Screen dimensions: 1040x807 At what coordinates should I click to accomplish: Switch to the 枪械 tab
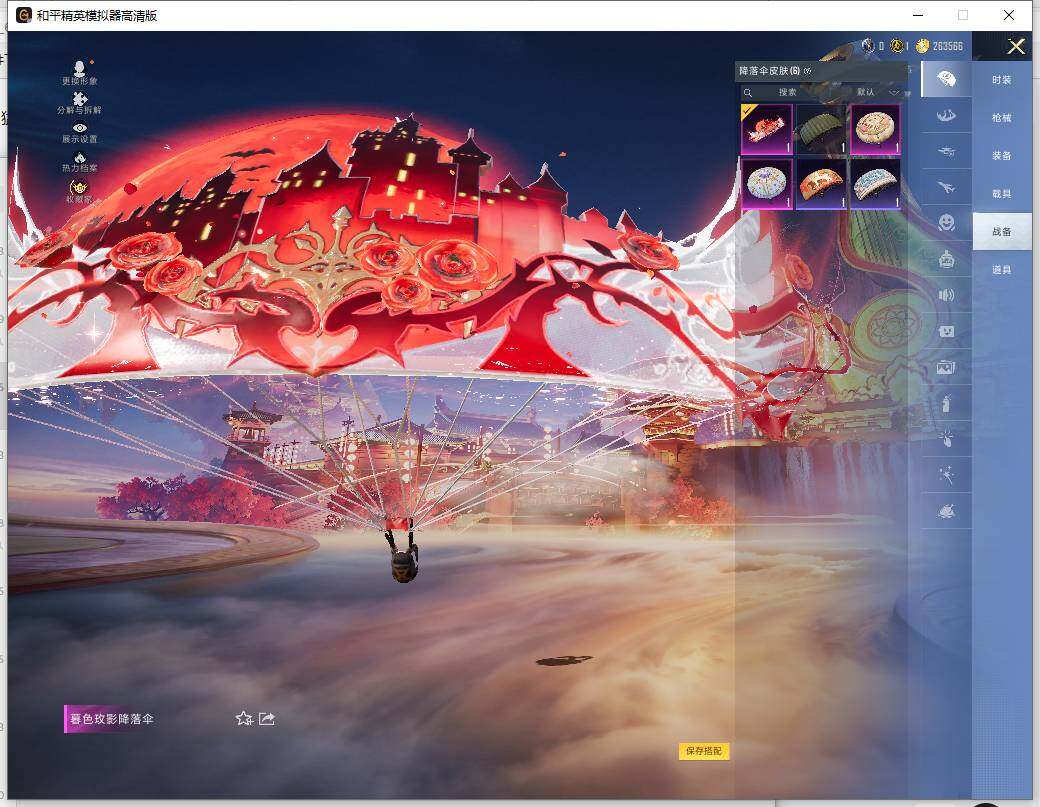point(1002,117)
